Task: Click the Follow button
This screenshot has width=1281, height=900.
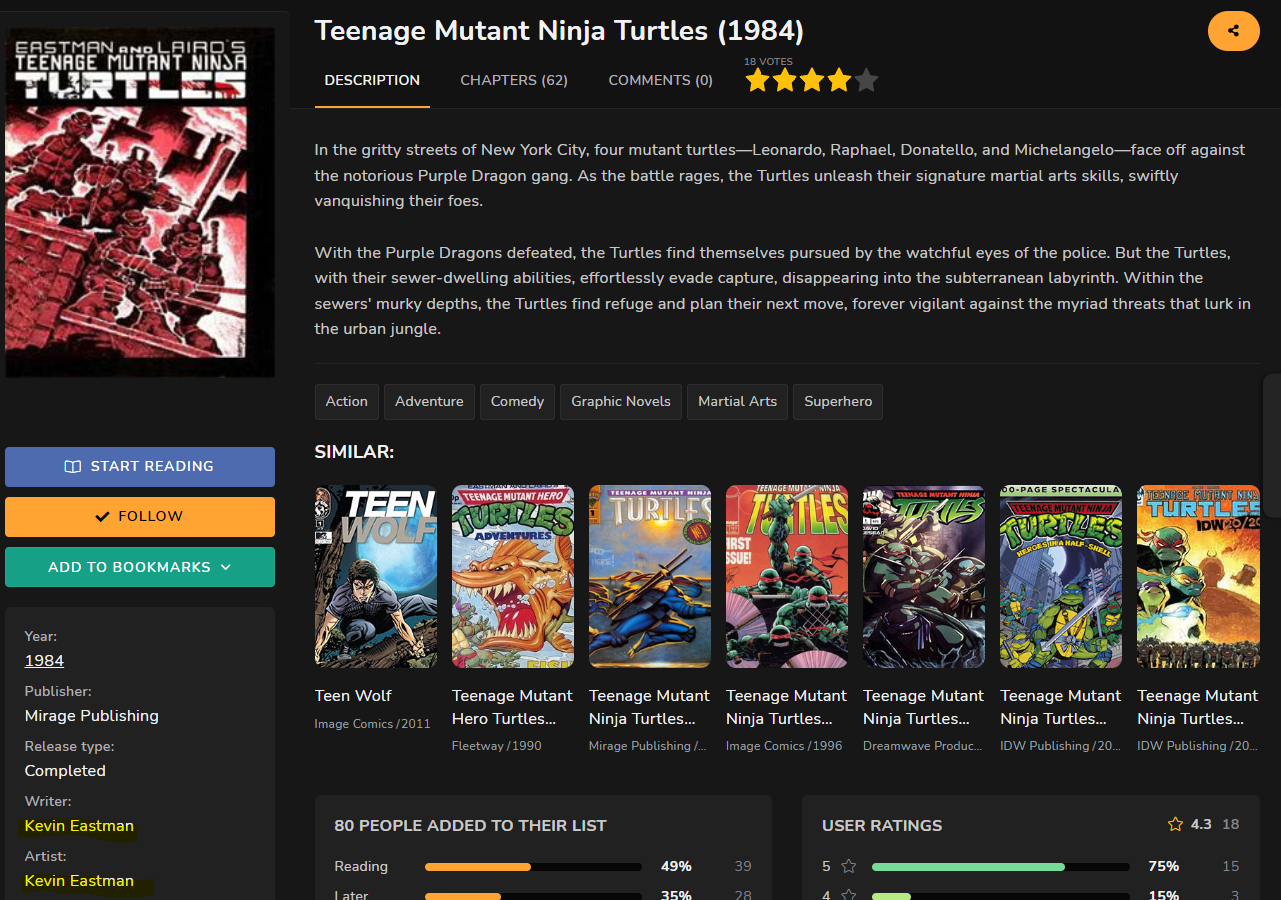Action: 140,517
